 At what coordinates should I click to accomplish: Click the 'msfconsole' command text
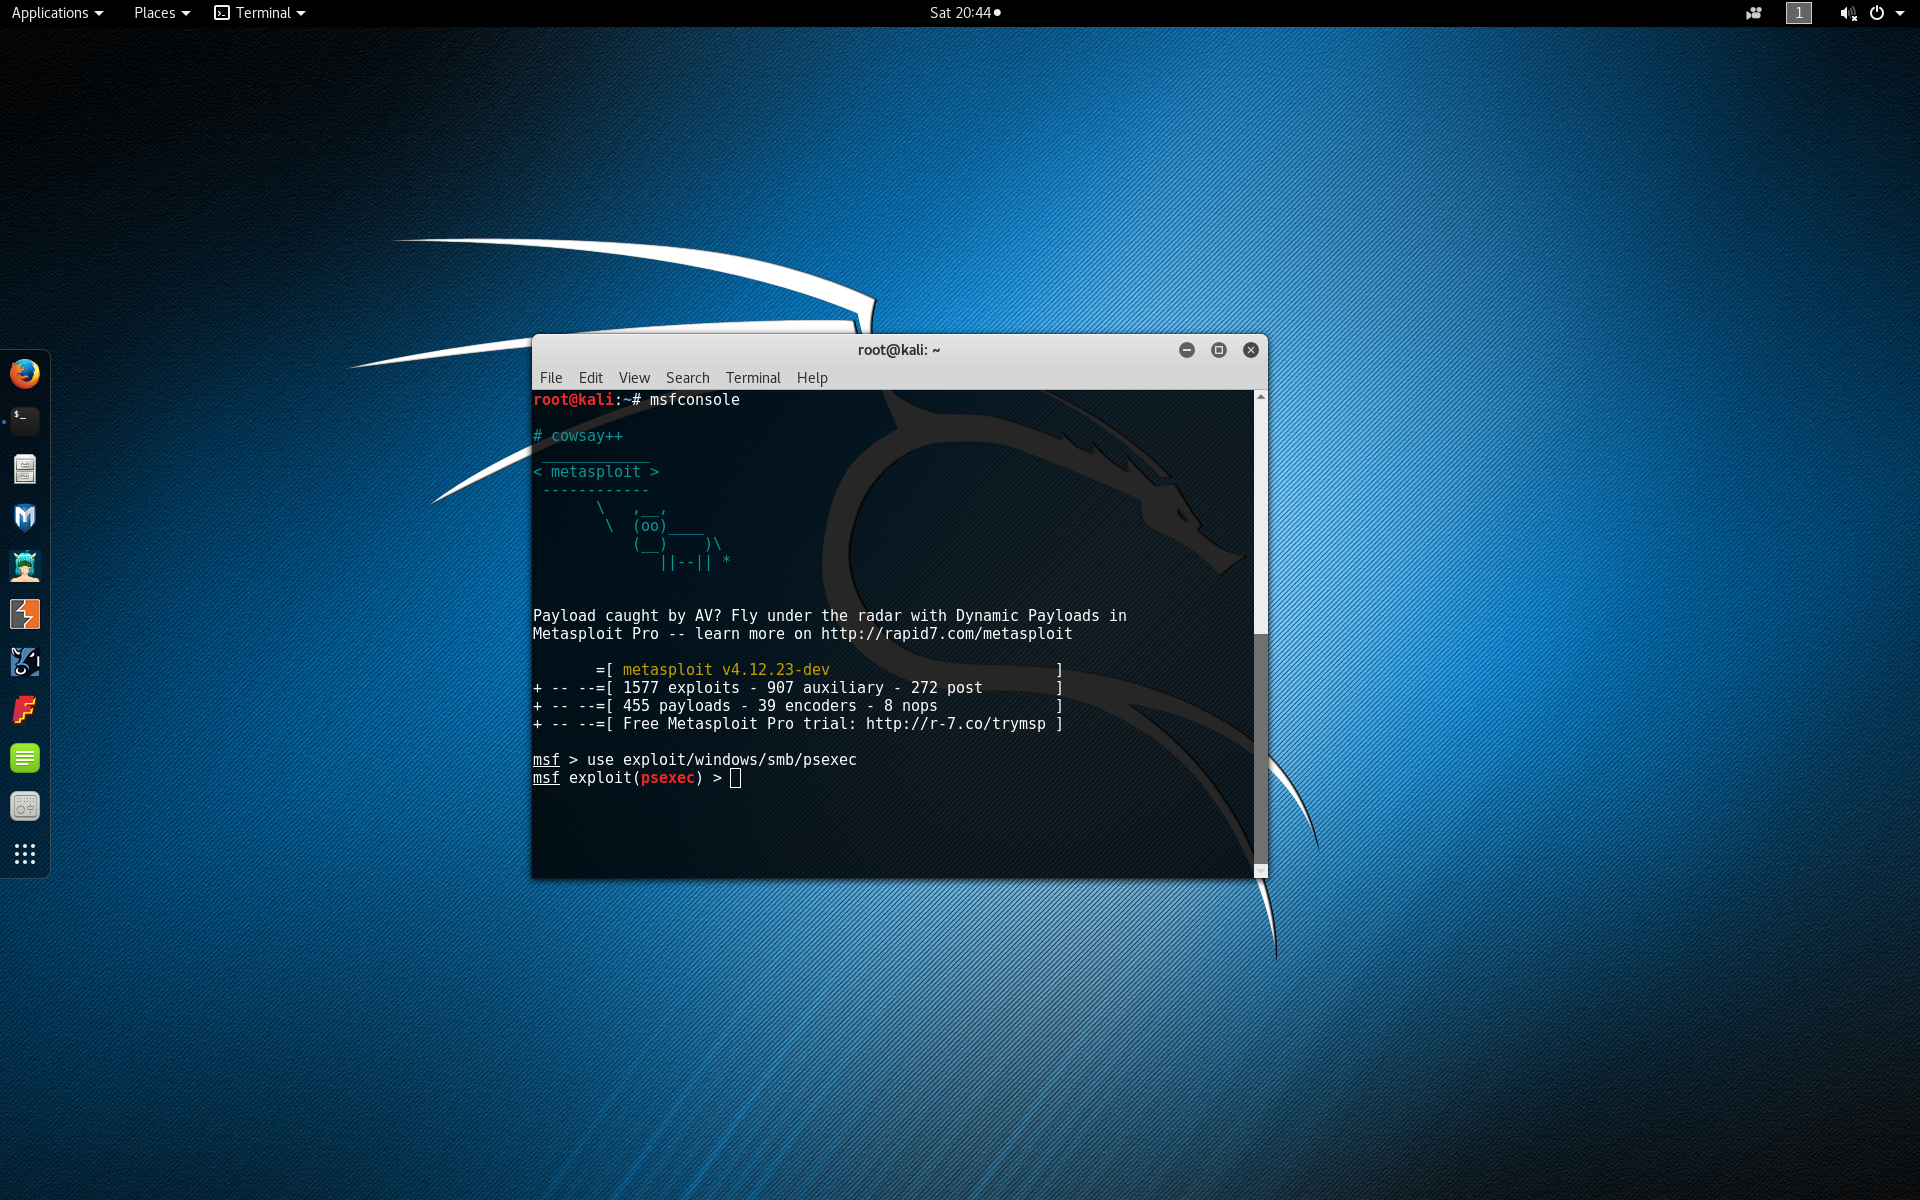(695, 400)
